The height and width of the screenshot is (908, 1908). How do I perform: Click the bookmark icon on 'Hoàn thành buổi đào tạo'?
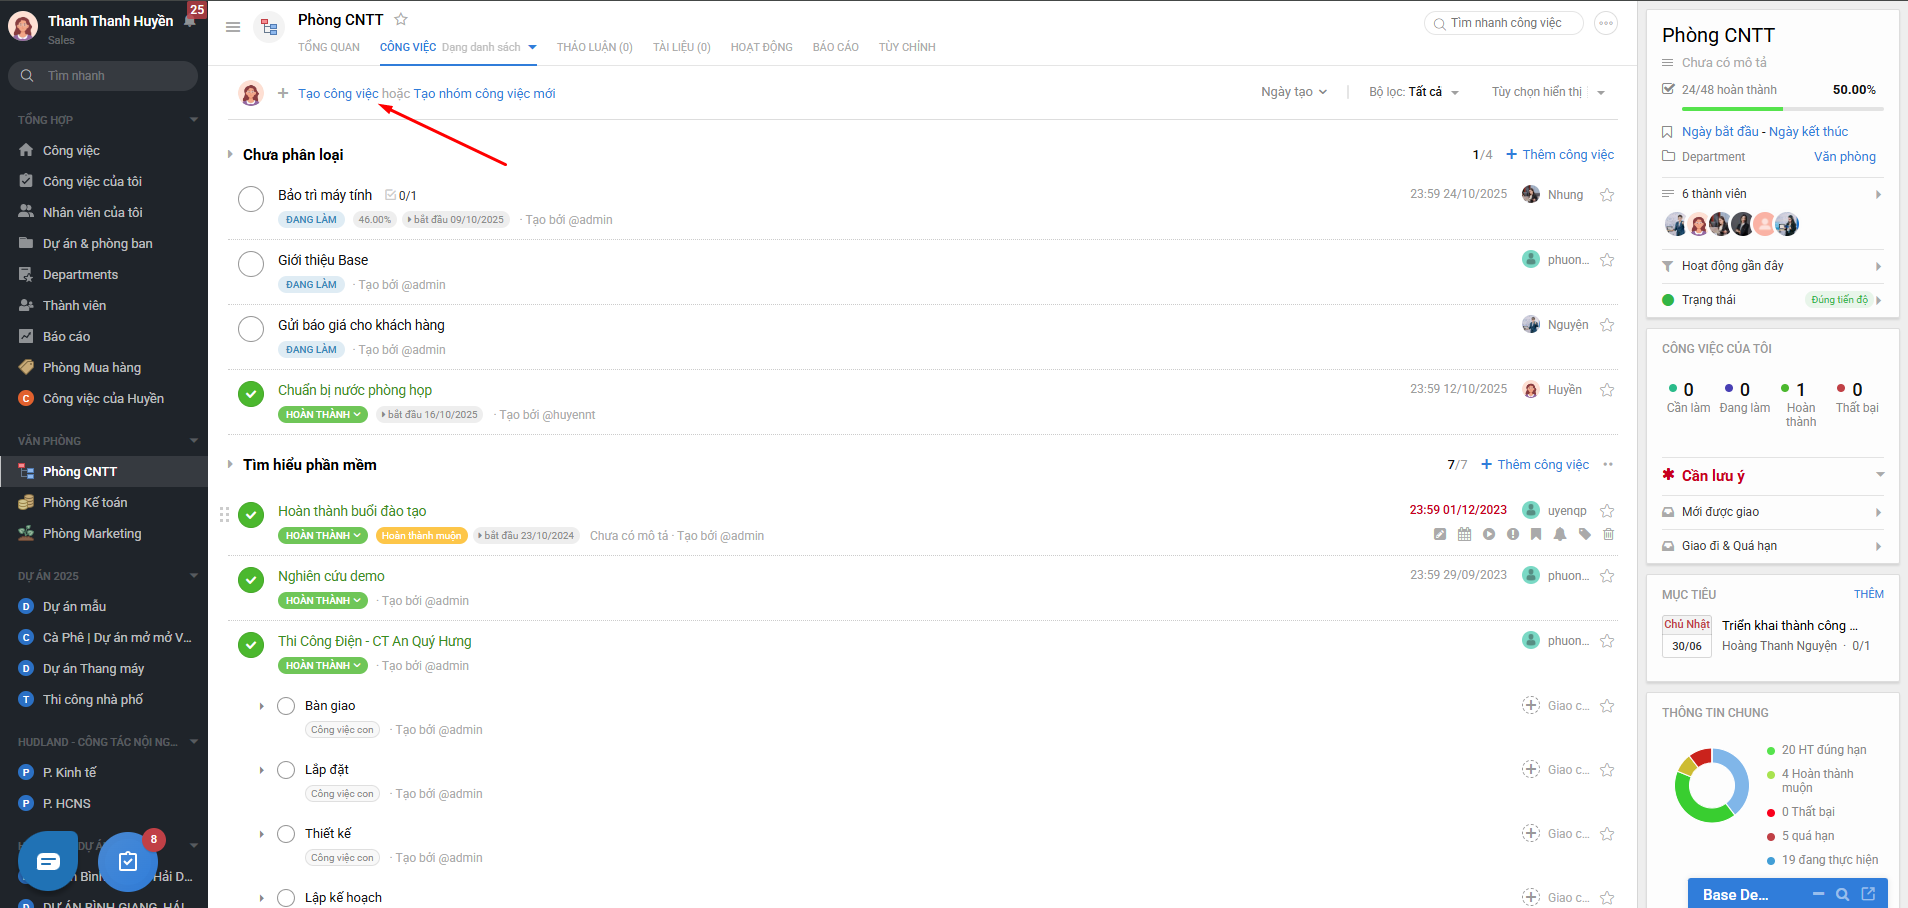(1536, 534)
